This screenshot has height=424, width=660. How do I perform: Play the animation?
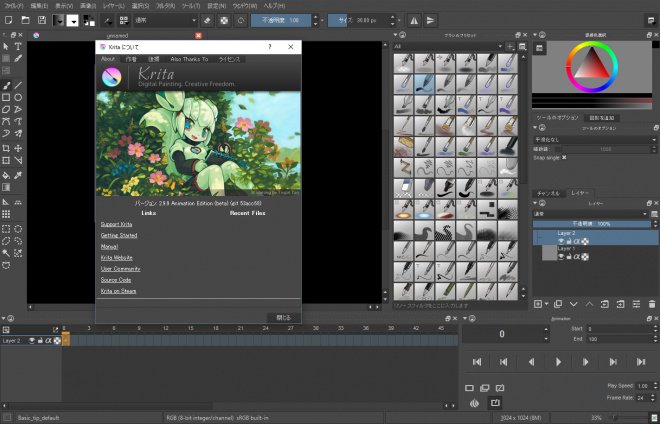coord(559,362)
